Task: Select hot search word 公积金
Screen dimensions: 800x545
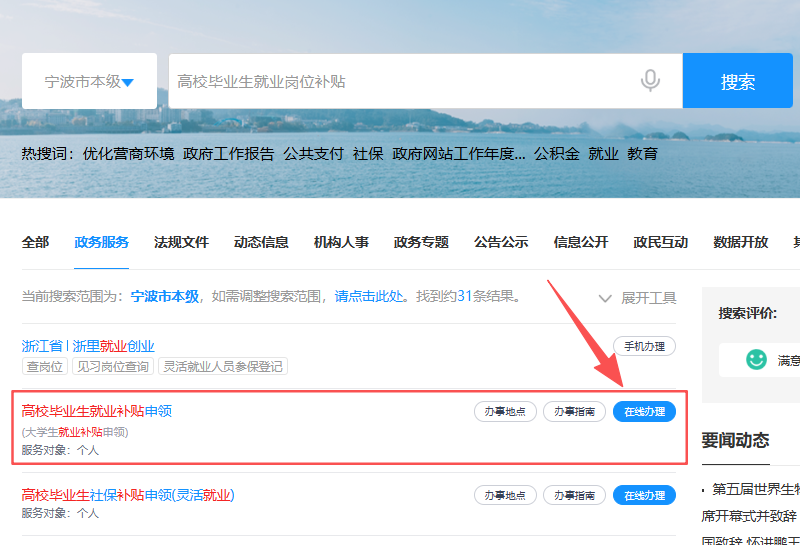Action: coord(557,154)
